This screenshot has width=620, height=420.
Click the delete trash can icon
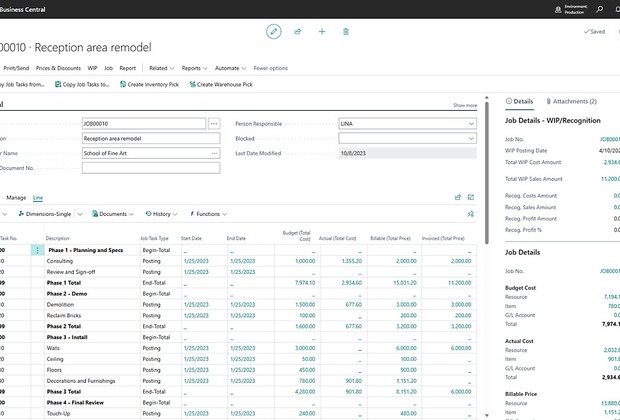coord(346,32)
